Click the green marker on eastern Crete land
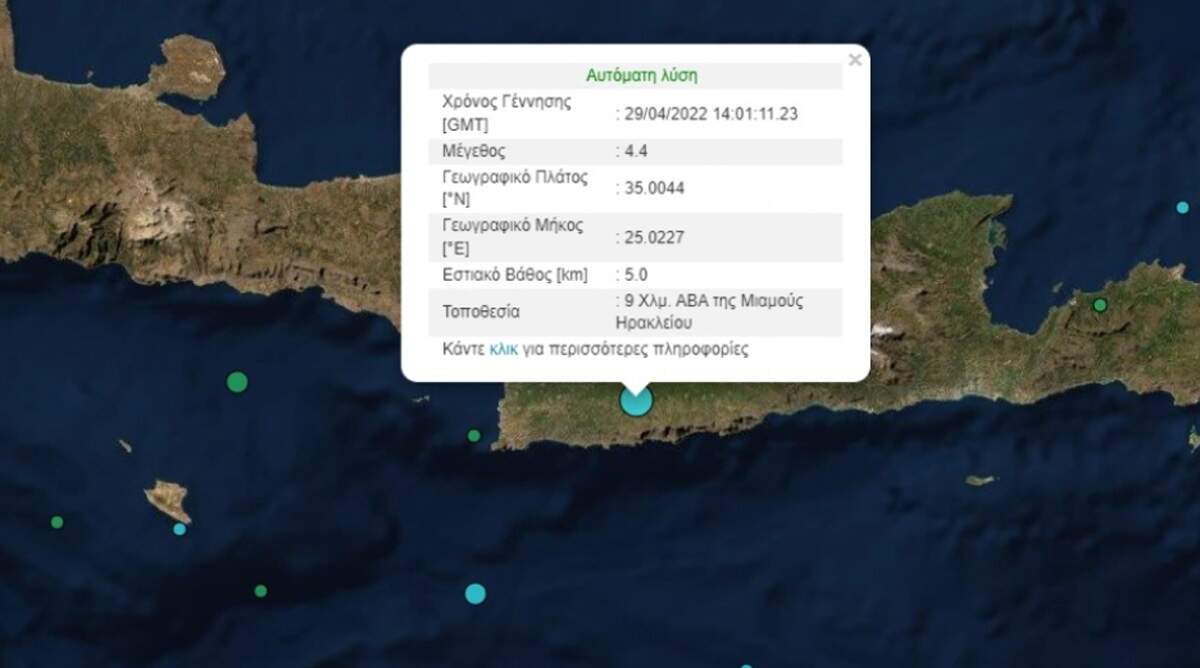Viewport: 1200px width, 668px height. [1100, 305]
